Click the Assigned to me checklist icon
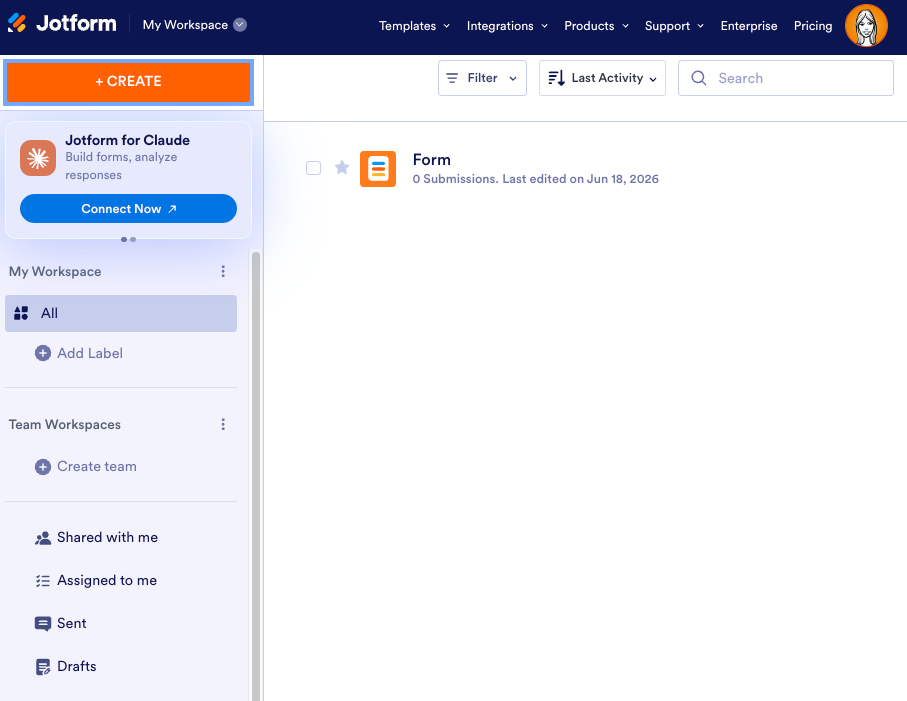907x701 pixels. [x=43, y=581]
